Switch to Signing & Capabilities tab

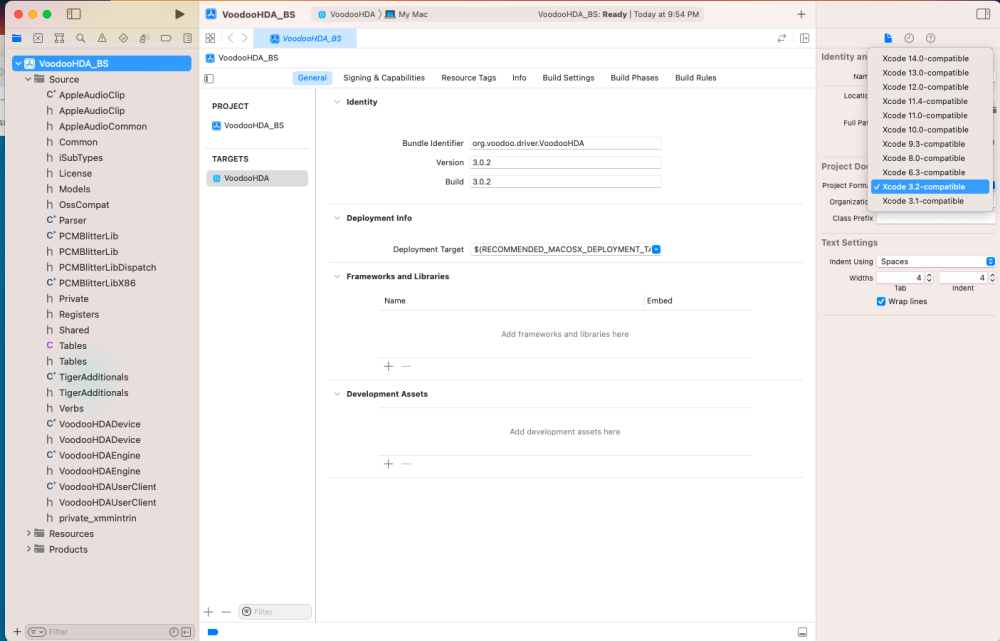384,78
